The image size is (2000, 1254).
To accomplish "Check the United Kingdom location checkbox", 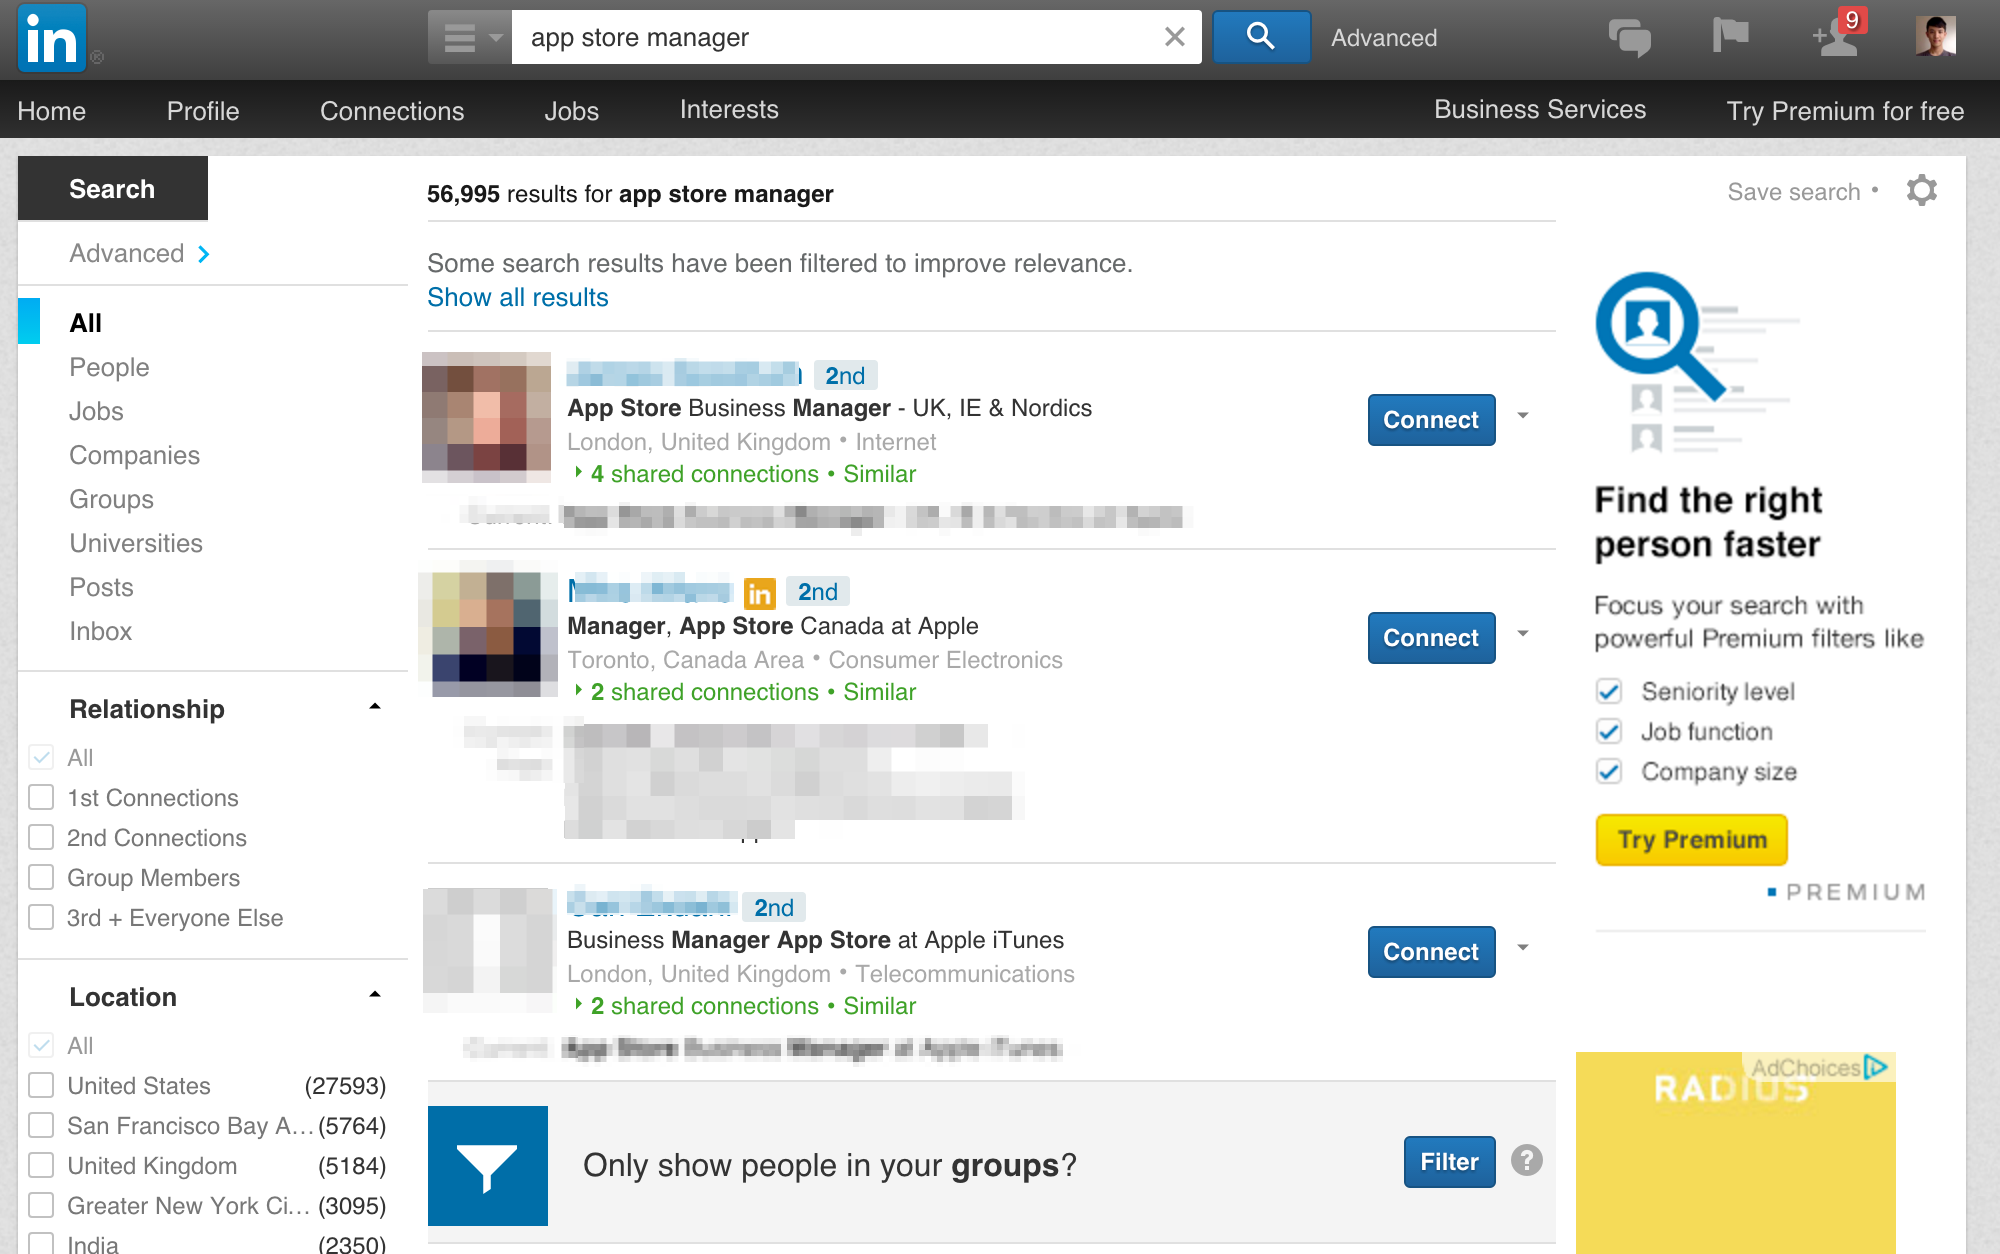I will click(41, 1165).
